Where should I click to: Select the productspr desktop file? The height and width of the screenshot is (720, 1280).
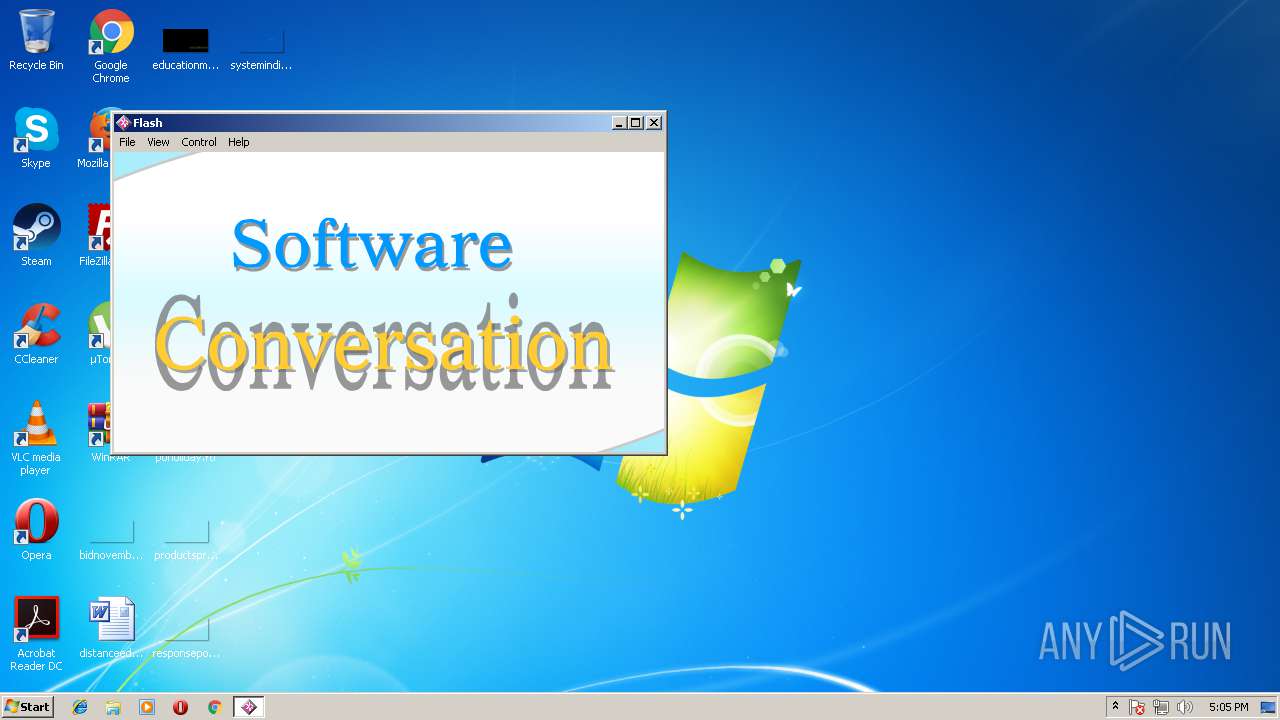pos(185,540)
